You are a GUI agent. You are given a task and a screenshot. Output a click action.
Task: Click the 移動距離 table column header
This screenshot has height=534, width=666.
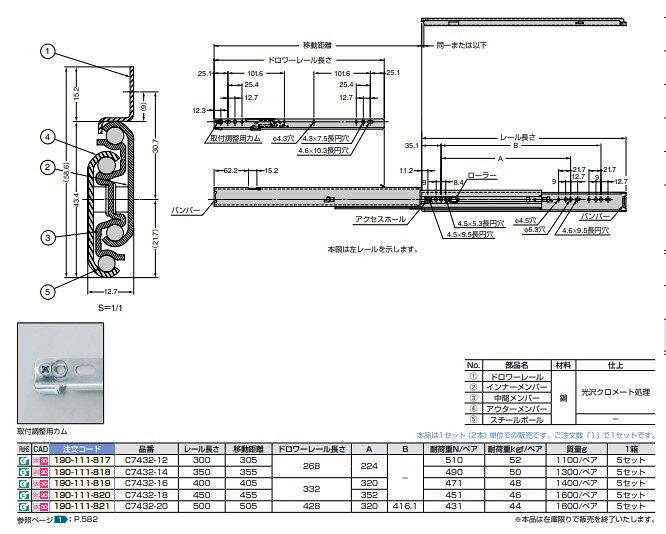[248, 449]
